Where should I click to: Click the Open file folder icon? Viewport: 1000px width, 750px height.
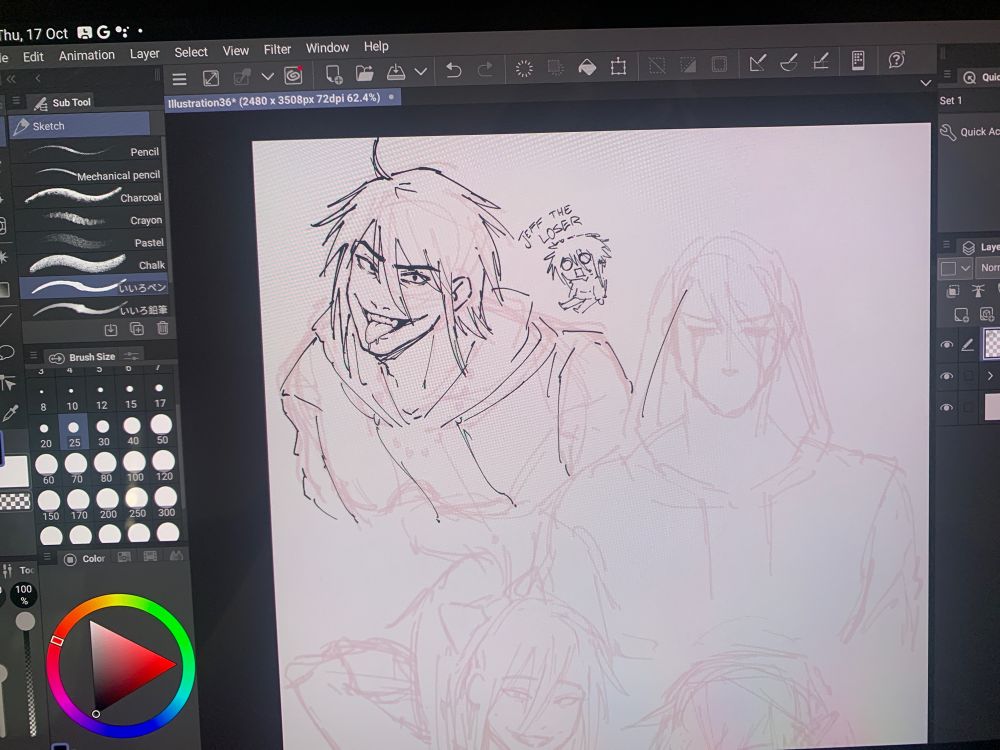[x=364, y=73]
